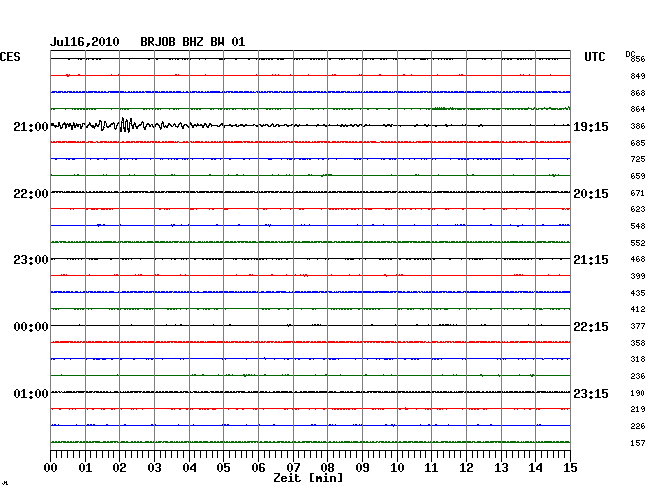650x494 pixels.
Task: Click the 23:00 local time label
Action: [31, 260]
